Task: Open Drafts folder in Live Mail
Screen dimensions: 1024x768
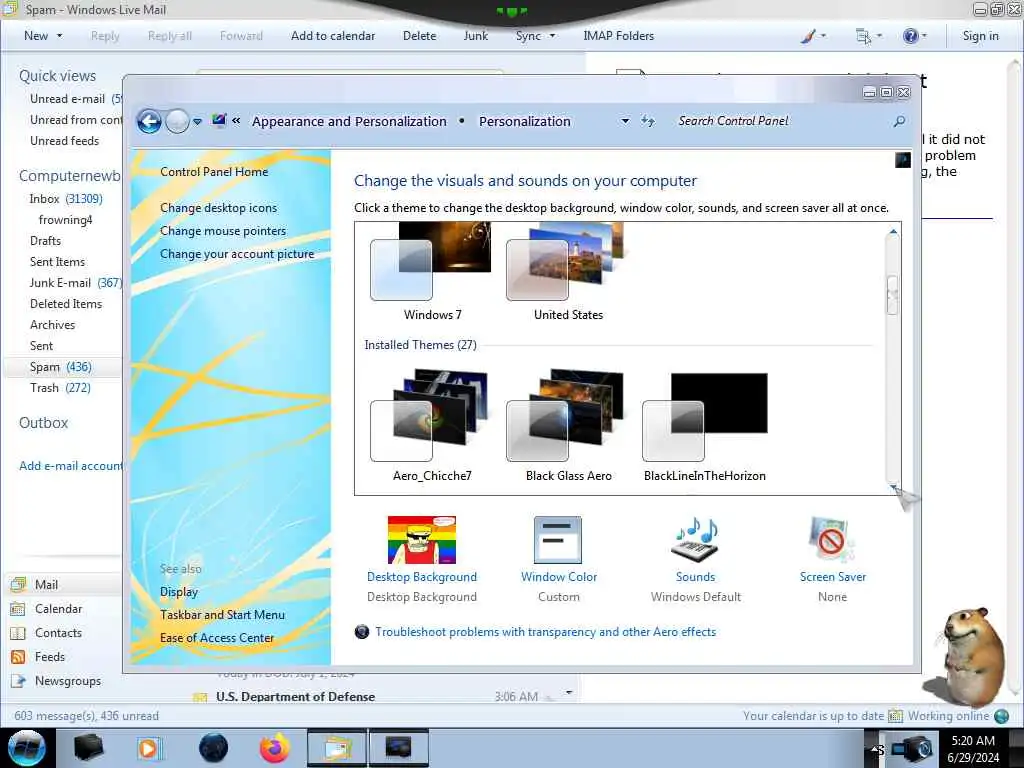Action: click(45, 240)
